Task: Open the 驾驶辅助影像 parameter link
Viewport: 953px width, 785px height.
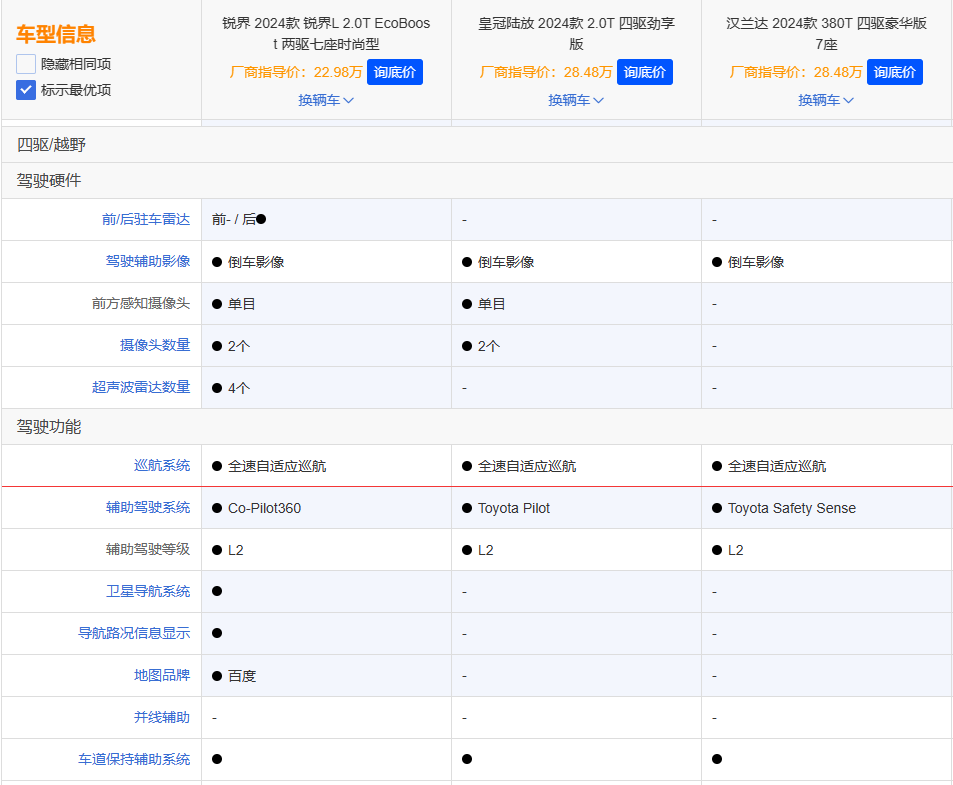Action: pos(147,261)
